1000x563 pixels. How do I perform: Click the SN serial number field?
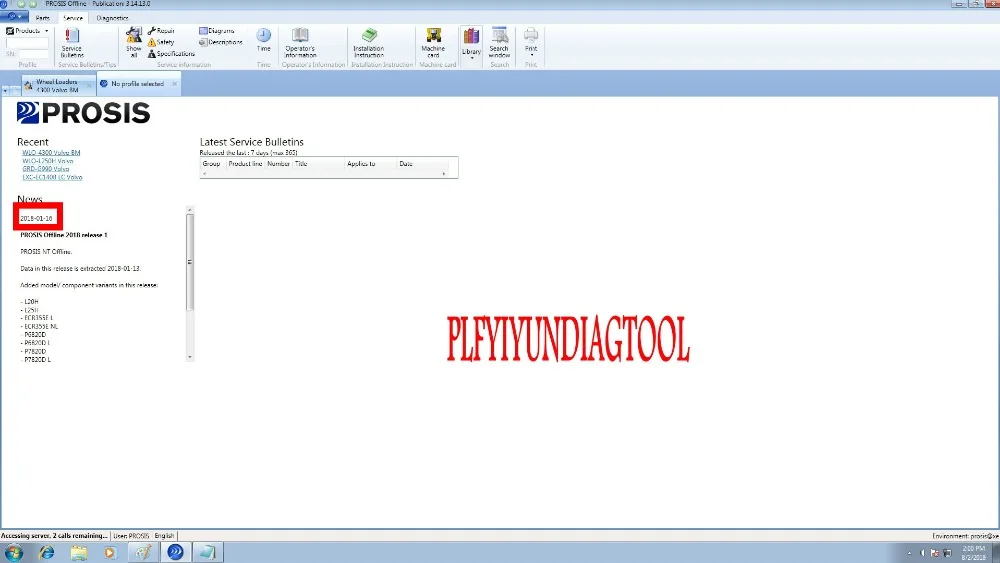point(33,54)
